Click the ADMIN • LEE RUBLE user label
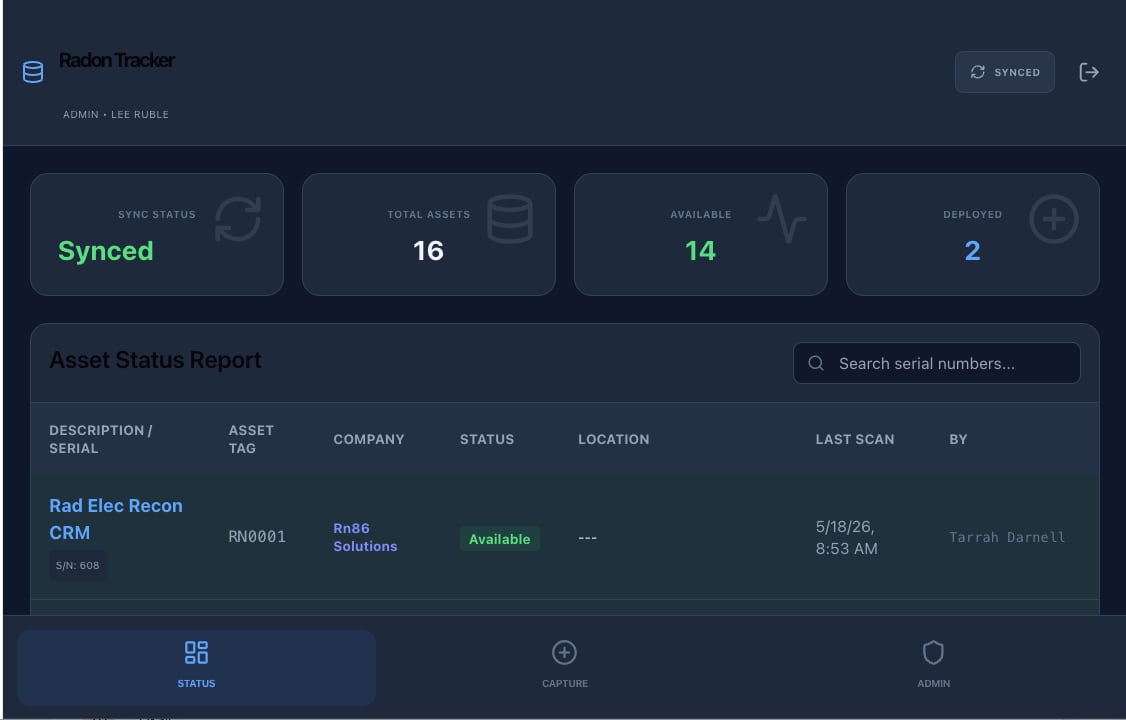 point(116,114)
